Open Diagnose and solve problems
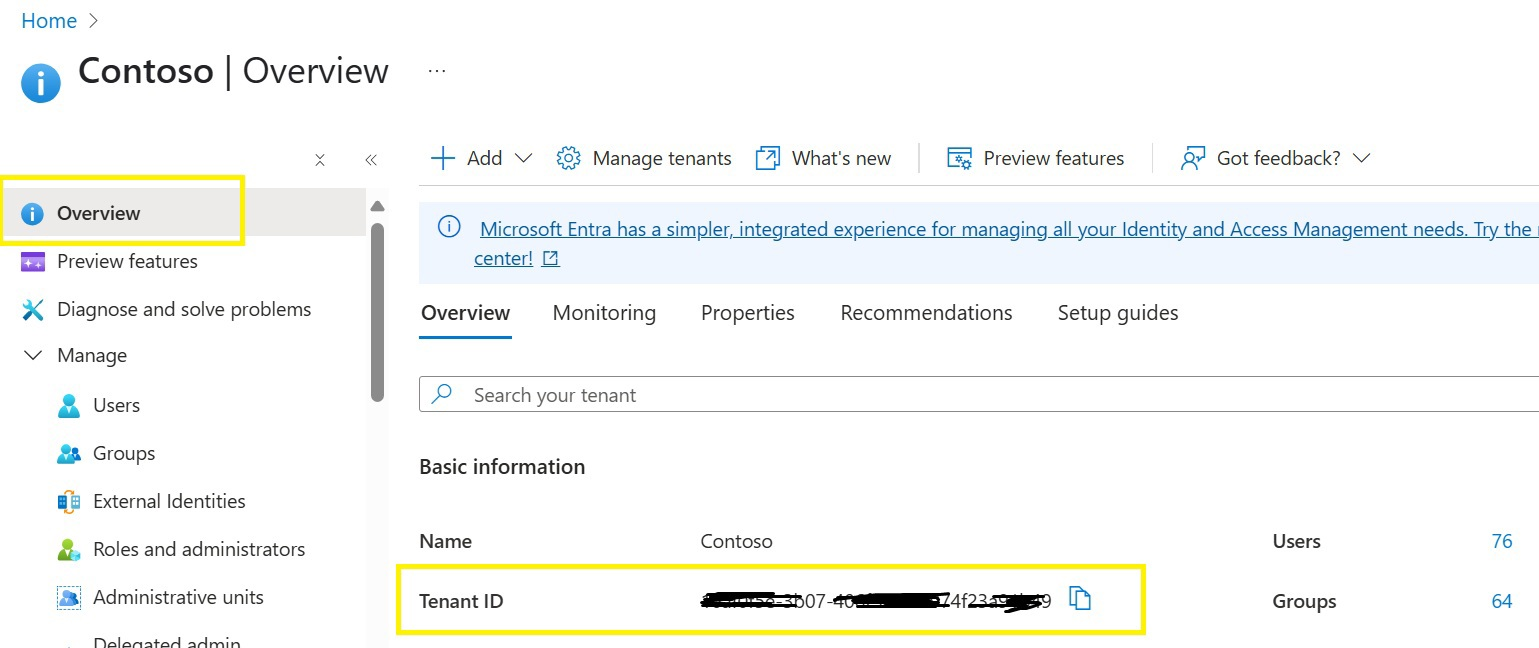 pyautogui.click(x=184, y=309)
